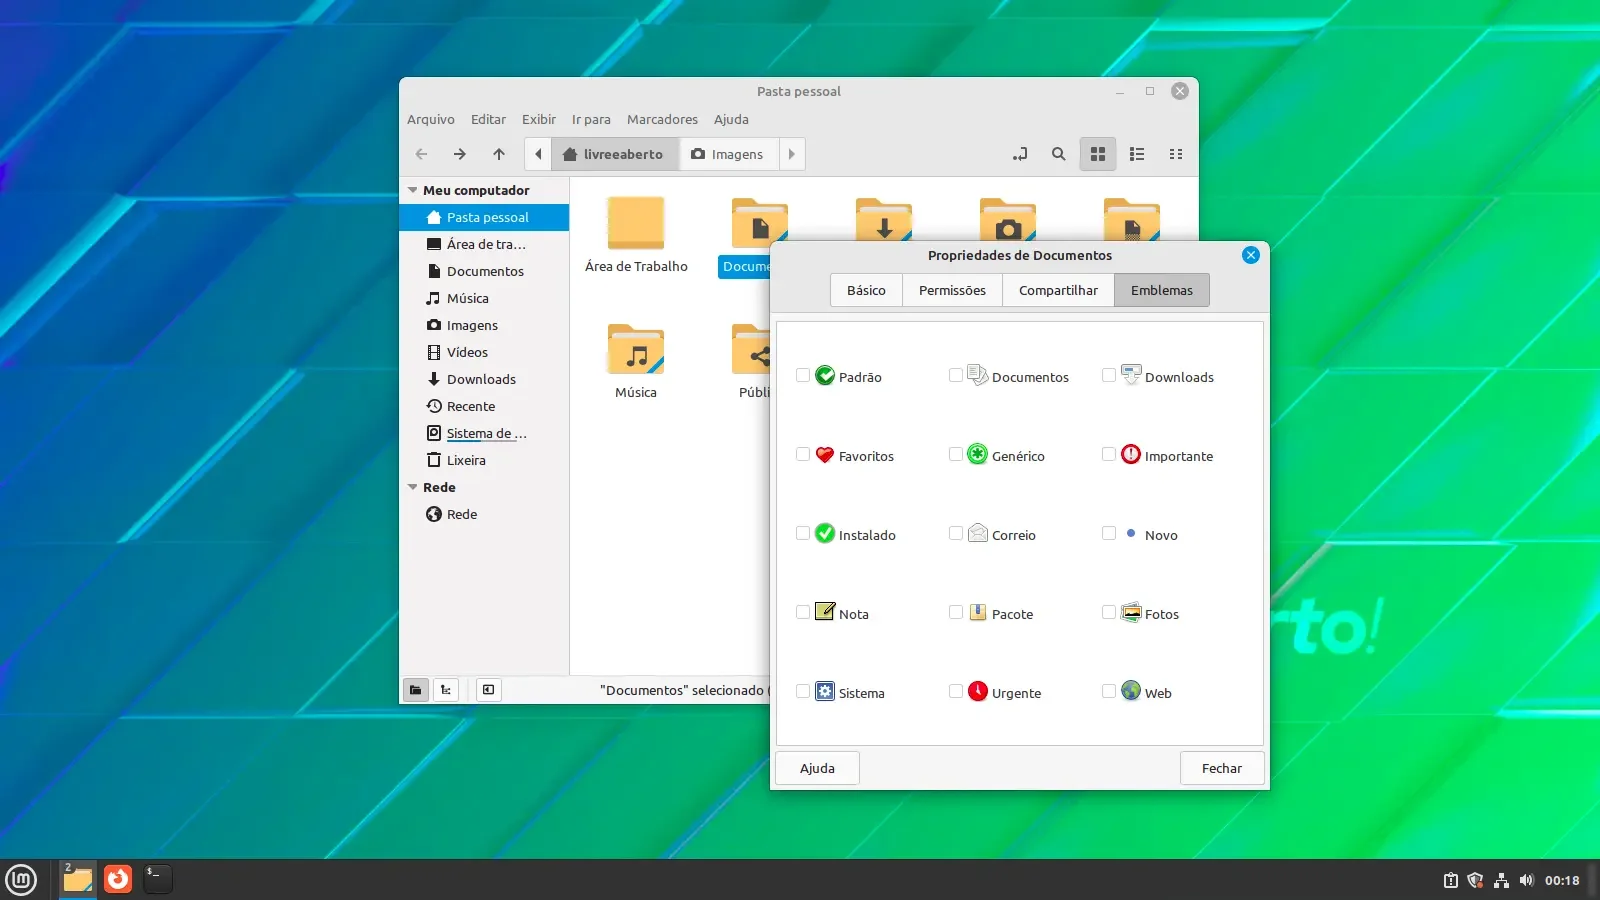The width and height of the screenshot is (1600, 900).
Task: Open the Música folder icon
Action: [x=636, y=349]
